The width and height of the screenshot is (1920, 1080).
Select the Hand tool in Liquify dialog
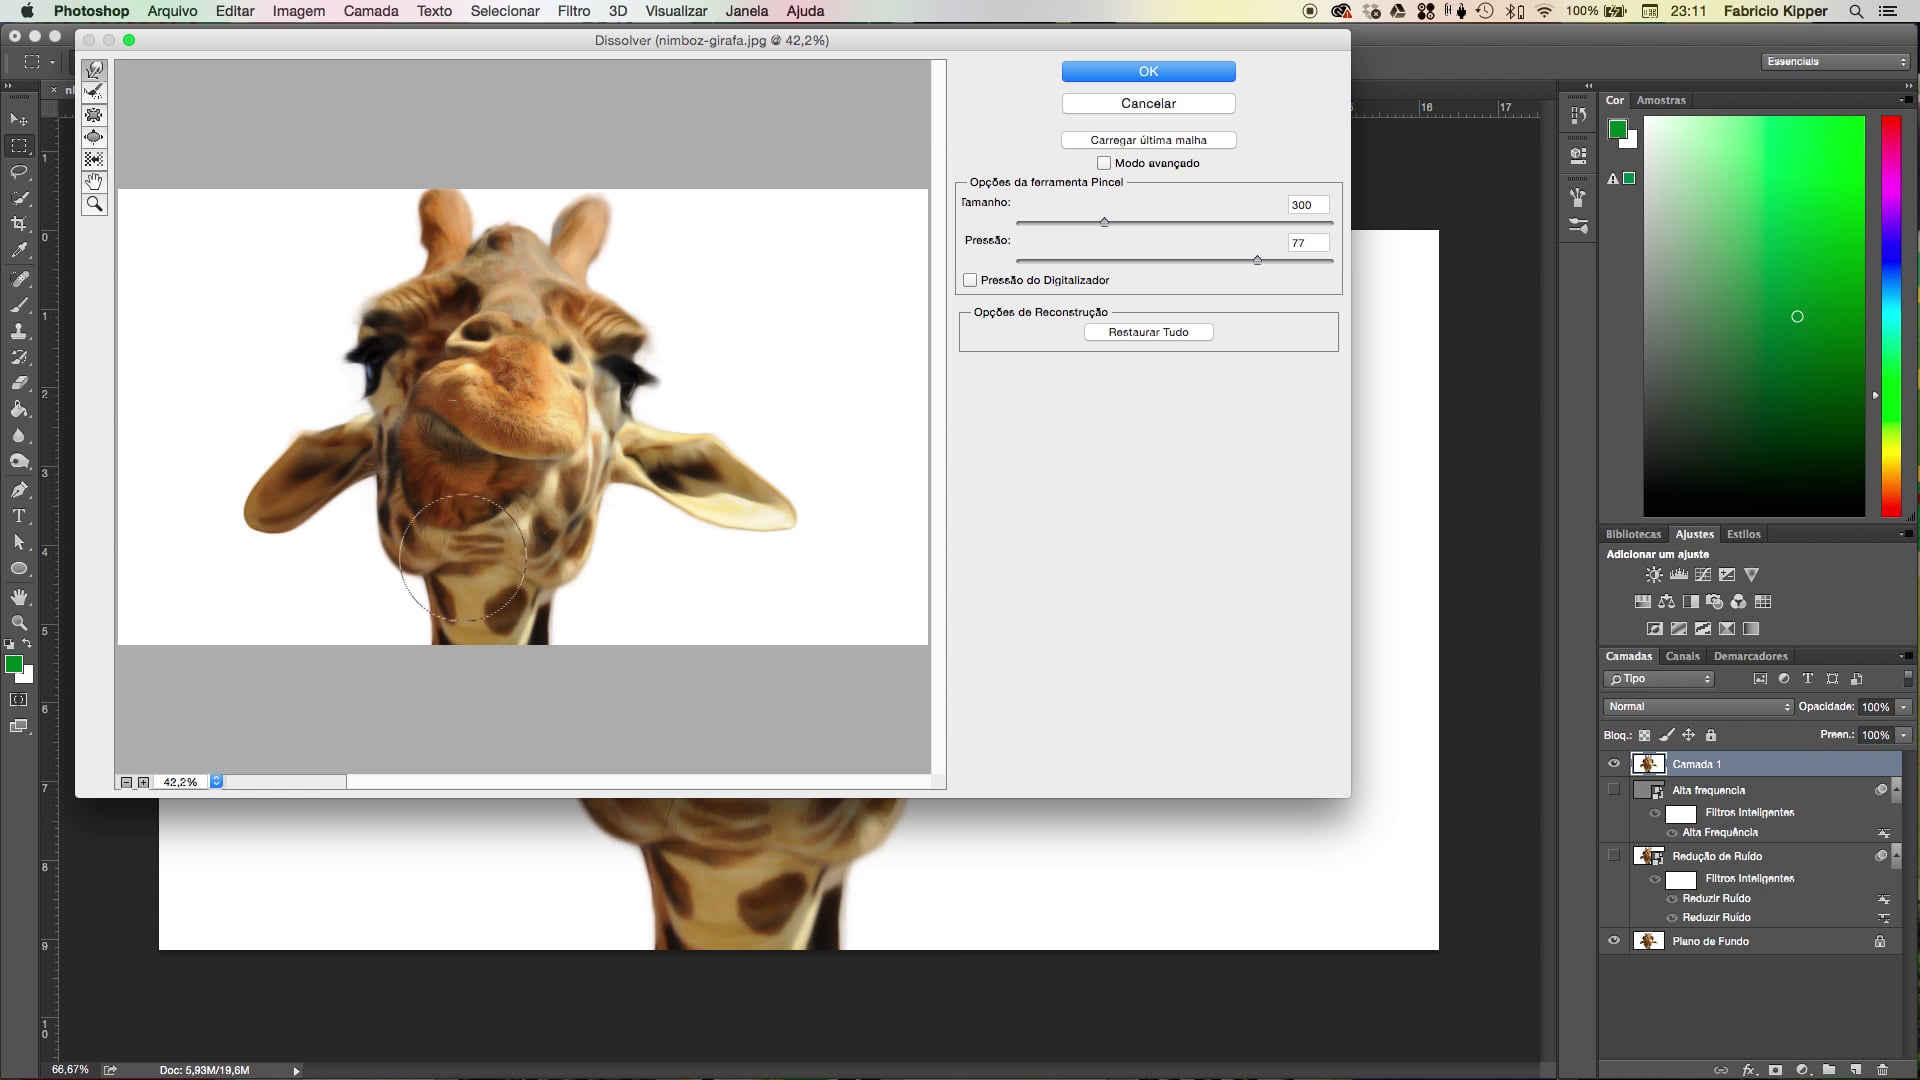[x=94, y=181]
